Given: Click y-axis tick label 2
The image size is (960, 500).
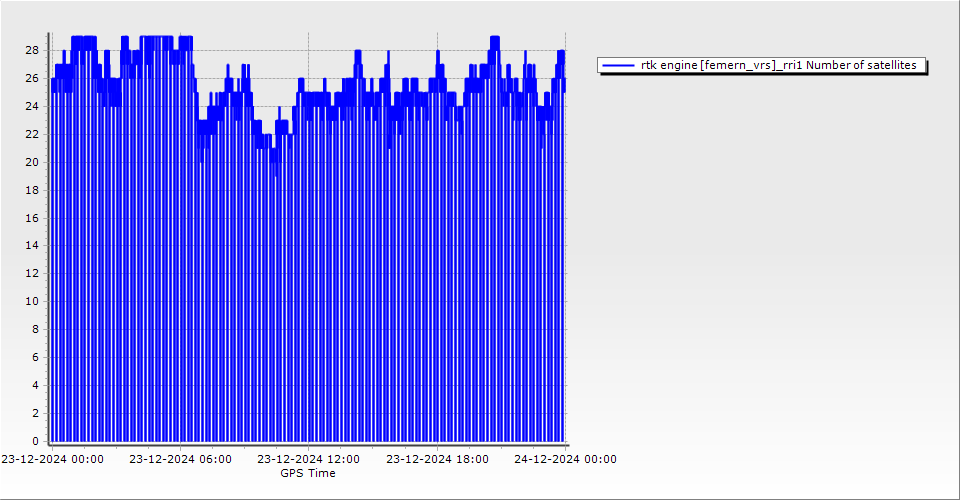Looking at the screenshot, I should [35, 413].
